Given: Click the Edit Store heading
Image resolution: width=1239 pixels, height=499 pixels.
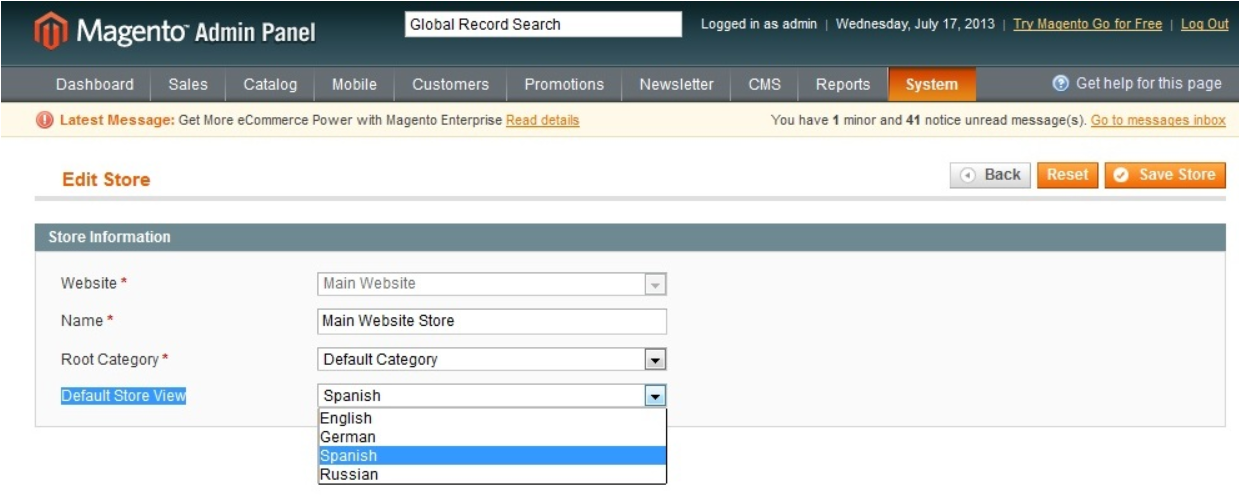Looking at the screenshot, I should point(106,180).
